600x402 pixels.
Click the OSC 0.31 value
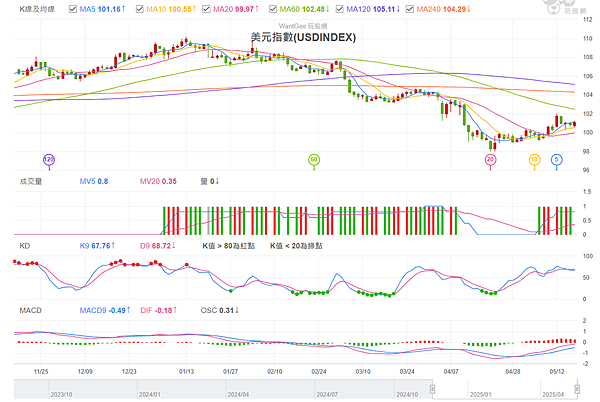(220, 310)
